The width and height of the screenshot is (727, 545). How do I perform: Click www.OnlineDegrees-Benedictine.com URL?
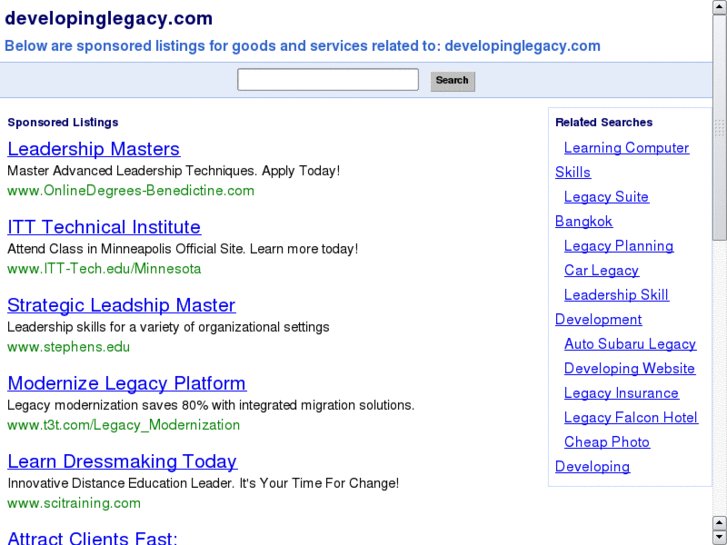point(131,191)
